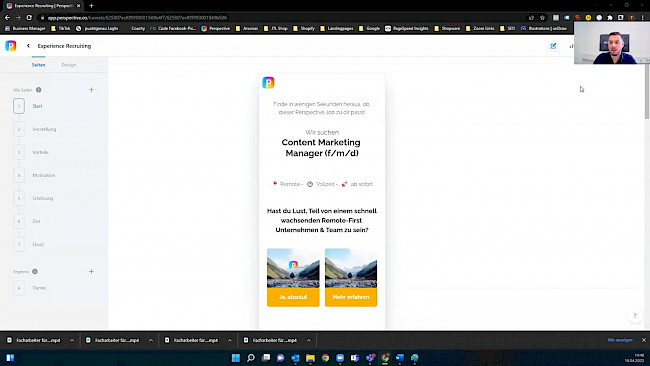Open Task View from the taskbar
This screenshot has width=650, height=366.
pyautogui.click(x=266, y=358)
